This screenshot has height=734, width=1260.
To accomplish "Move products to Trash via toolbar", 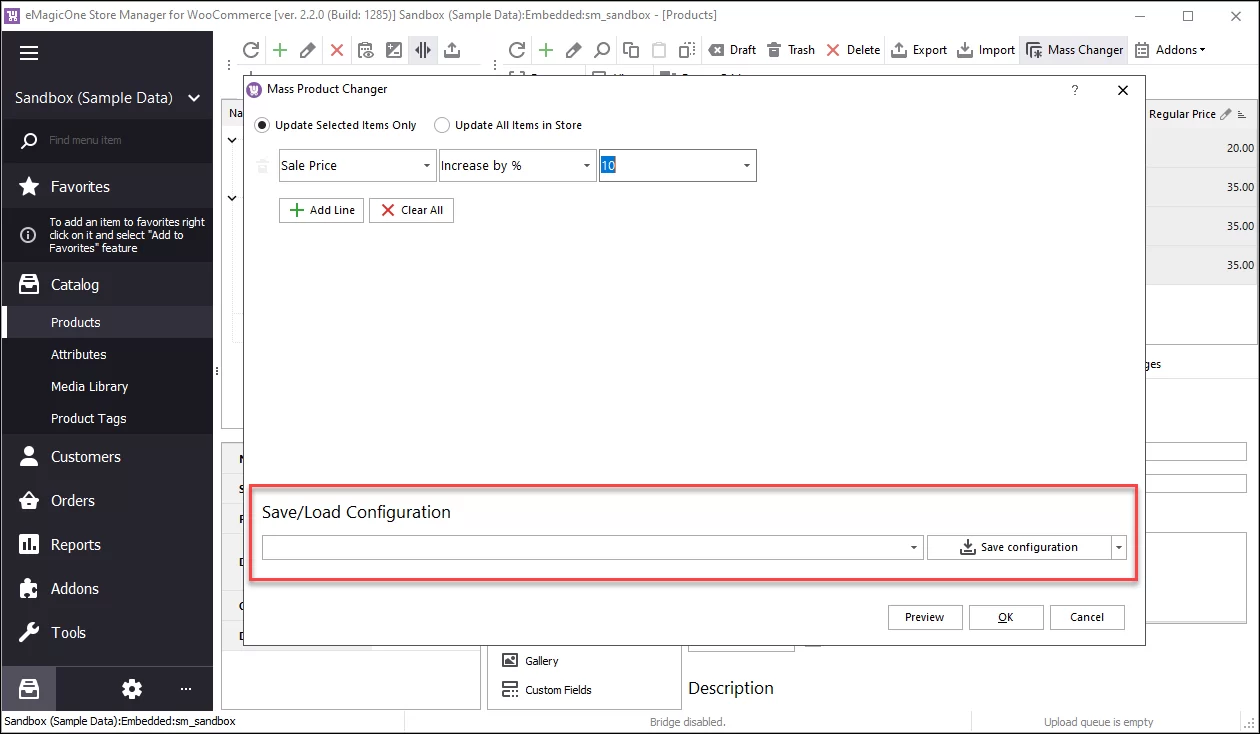I will click(x=791, y=50).
